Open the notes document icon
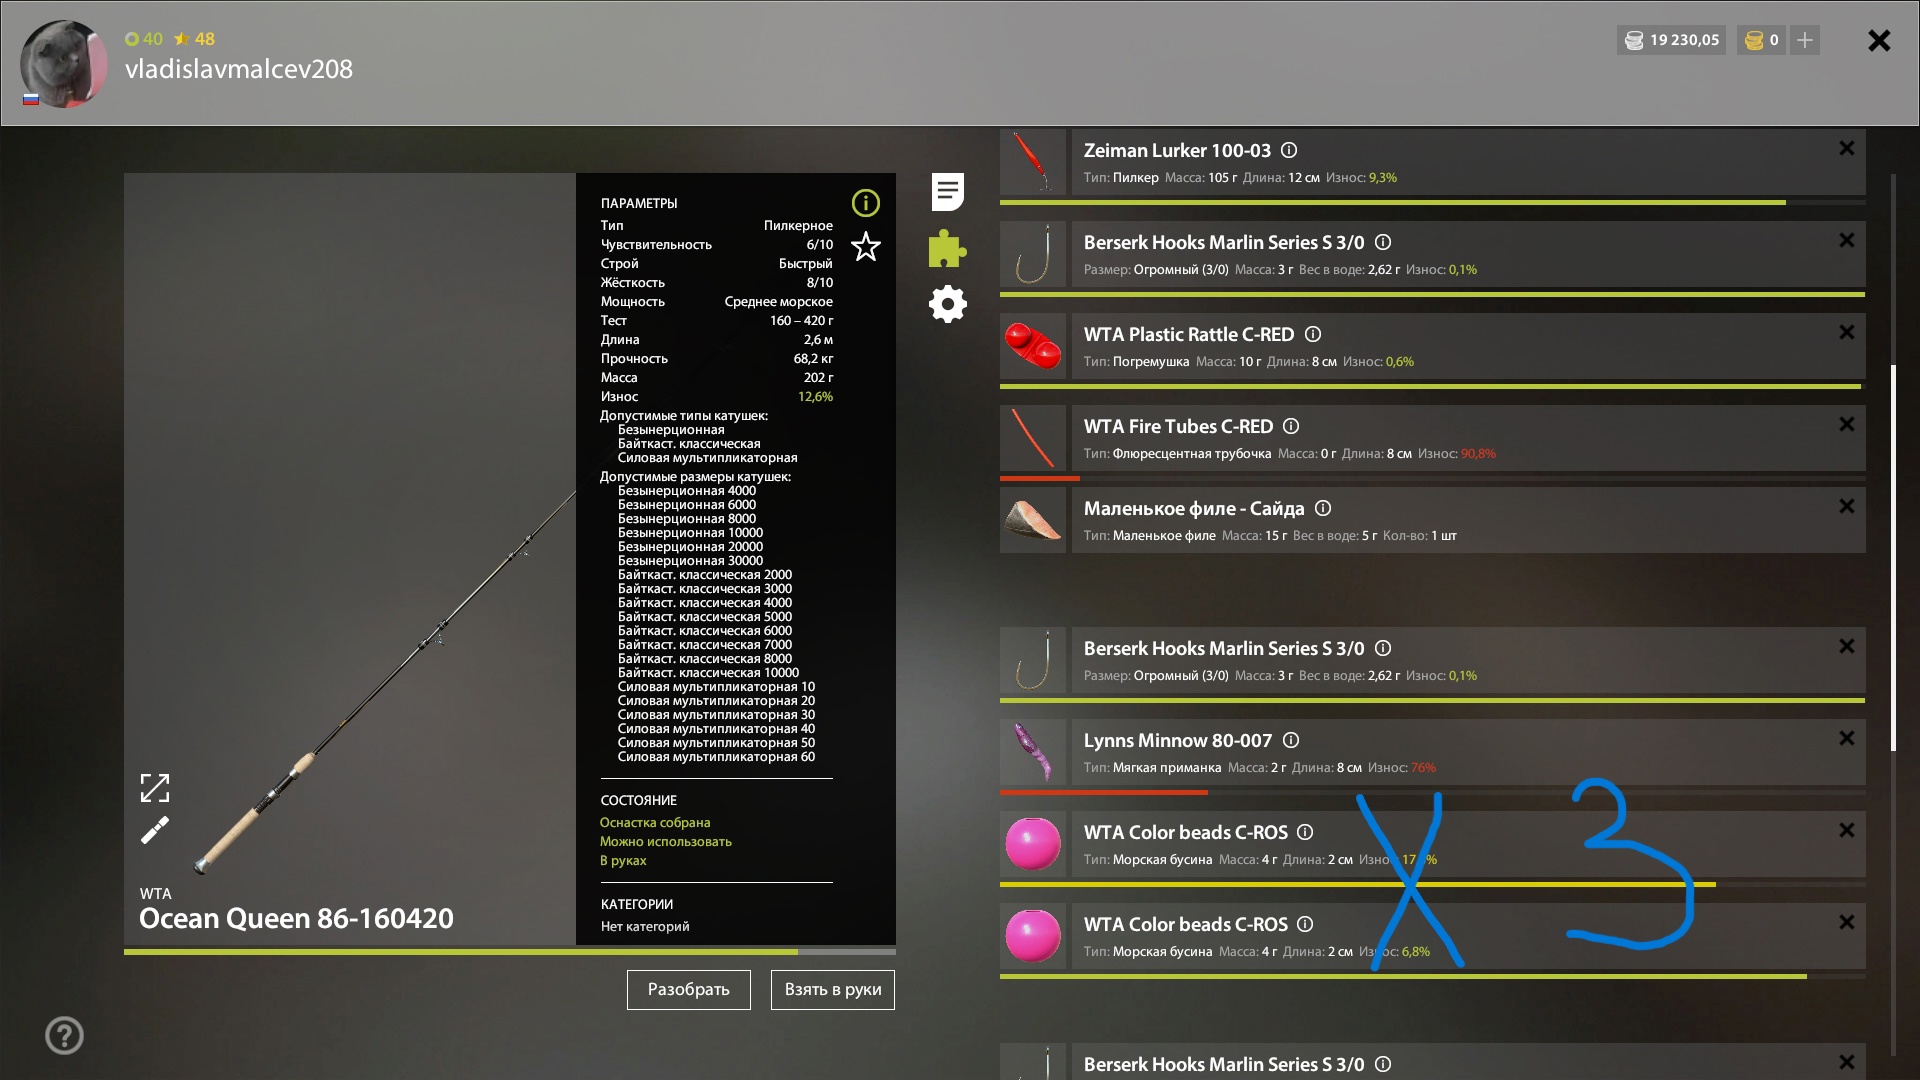This screenshot has width=1920, height=1080. [x=947, y=192]
